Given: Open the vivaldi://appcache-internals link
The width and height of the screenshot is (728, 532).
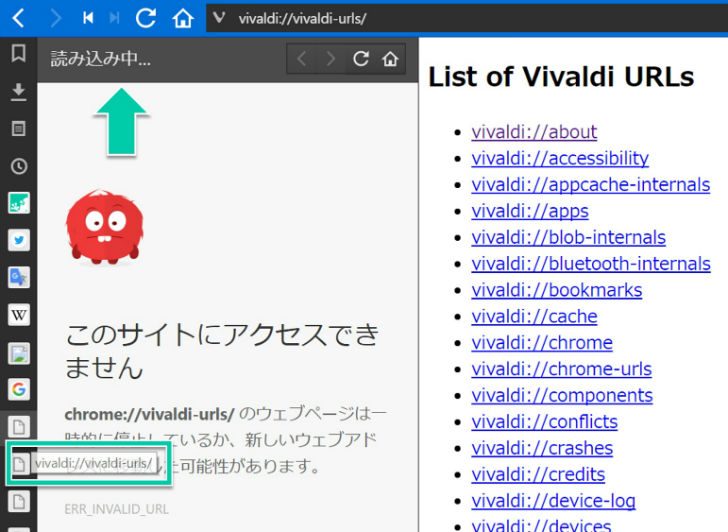Looking at the screenshot, I should (x=591, y=185).
